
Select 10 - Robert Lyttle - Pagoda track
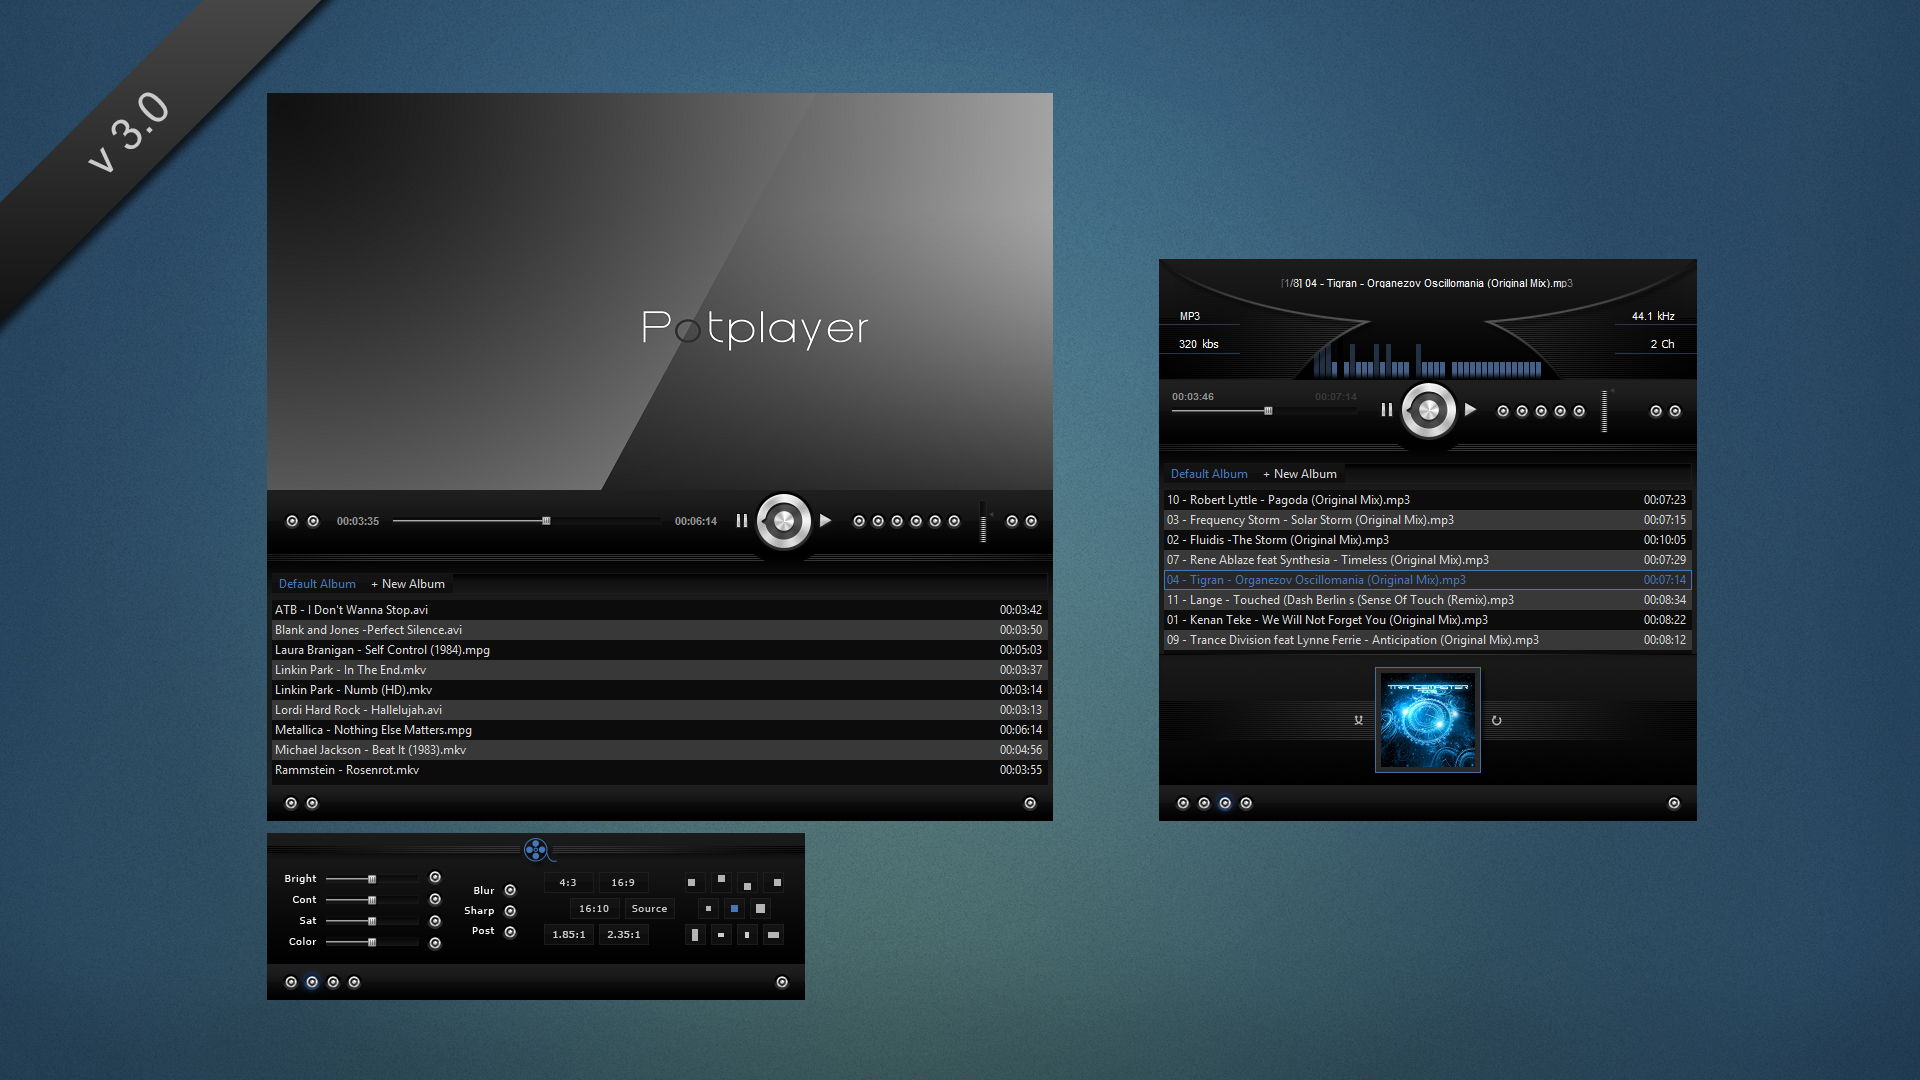[x=1427, y=500]
